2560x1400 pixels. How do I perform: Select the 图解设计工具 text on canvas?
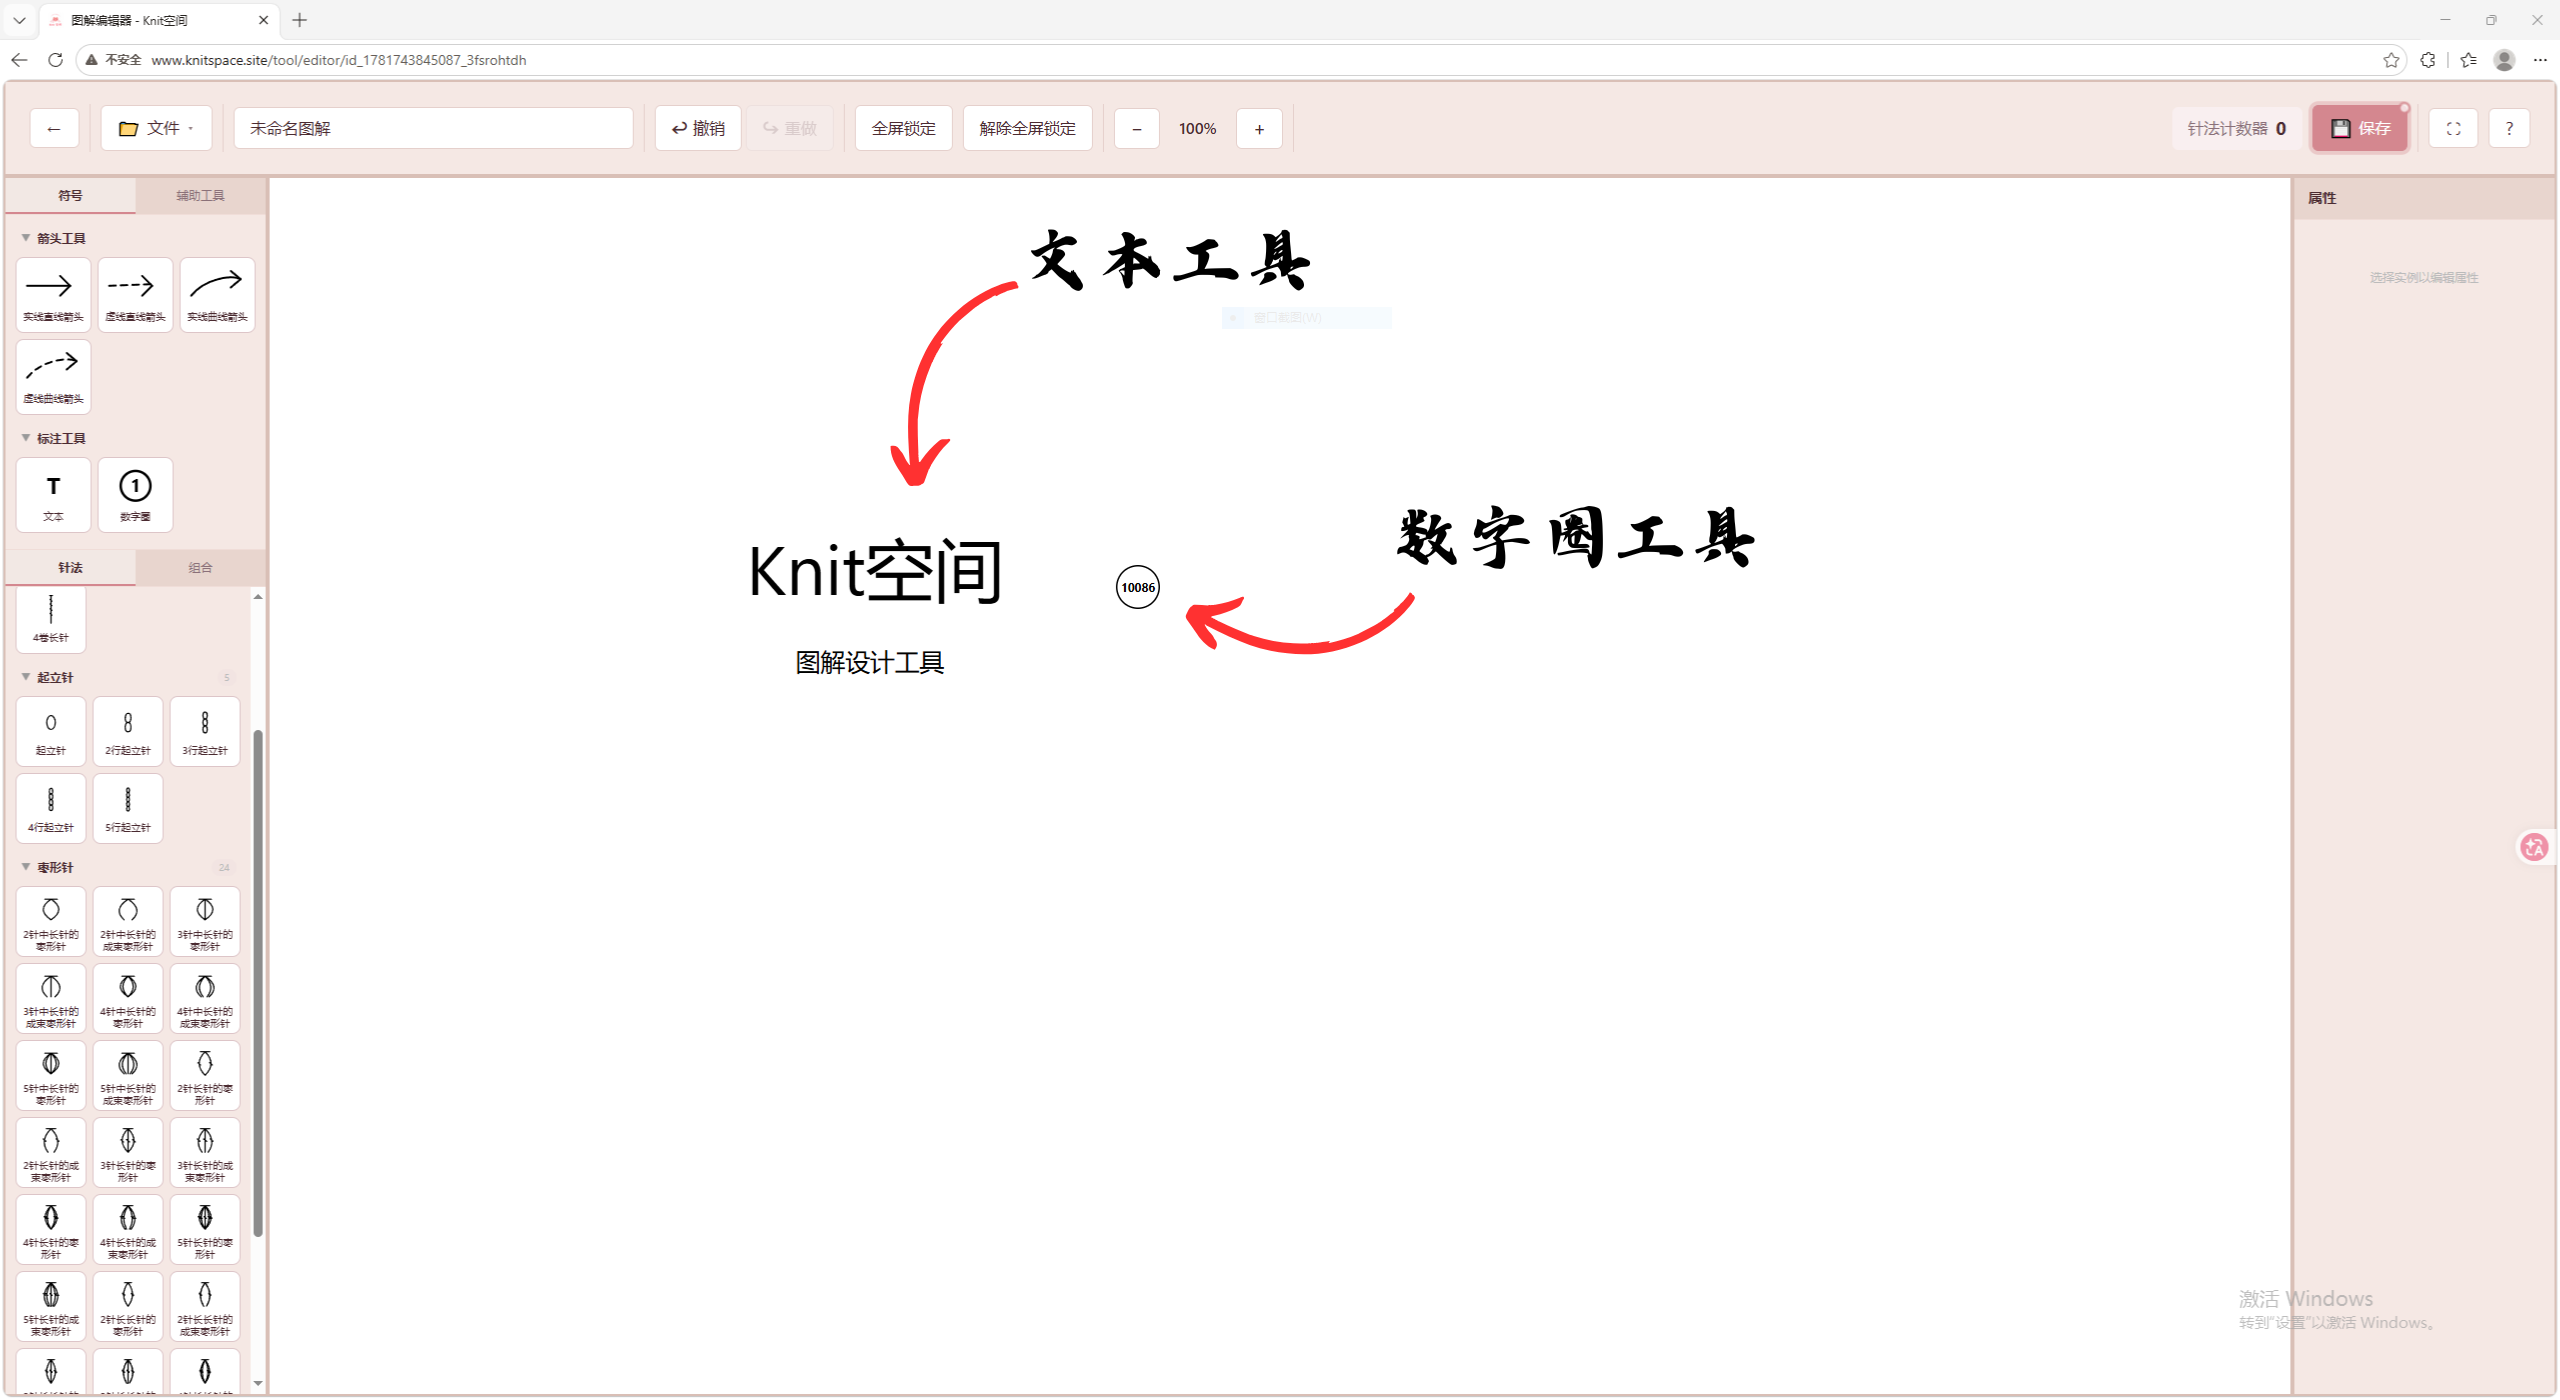pos(869,662)
